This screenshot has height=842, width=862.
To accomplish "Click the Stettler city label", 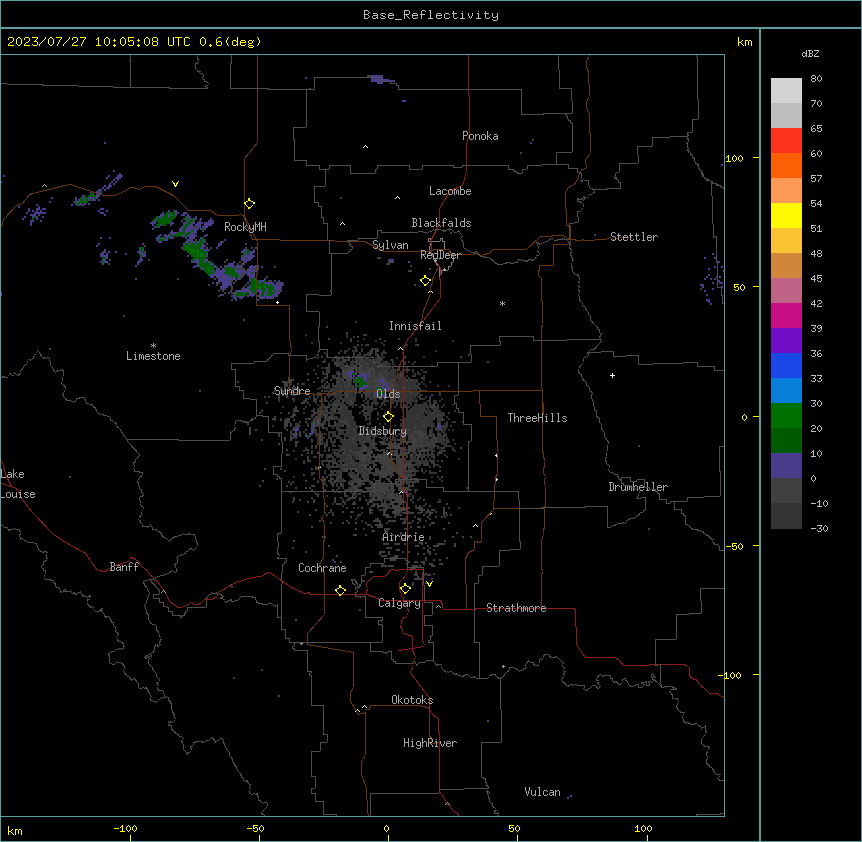I will 634,237.
